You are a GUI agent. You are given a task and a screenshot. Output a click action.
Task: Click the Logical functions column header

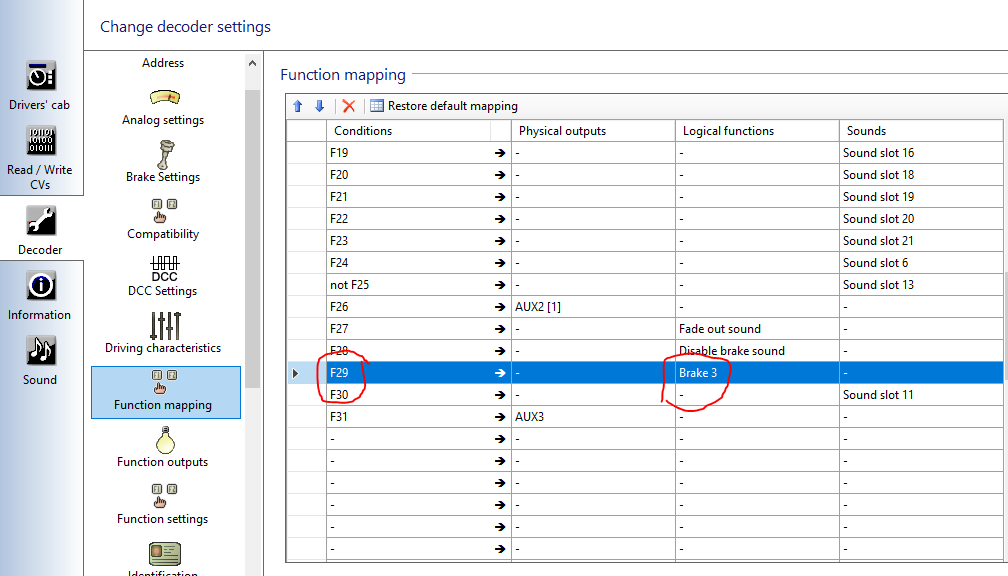pos(757,130)
